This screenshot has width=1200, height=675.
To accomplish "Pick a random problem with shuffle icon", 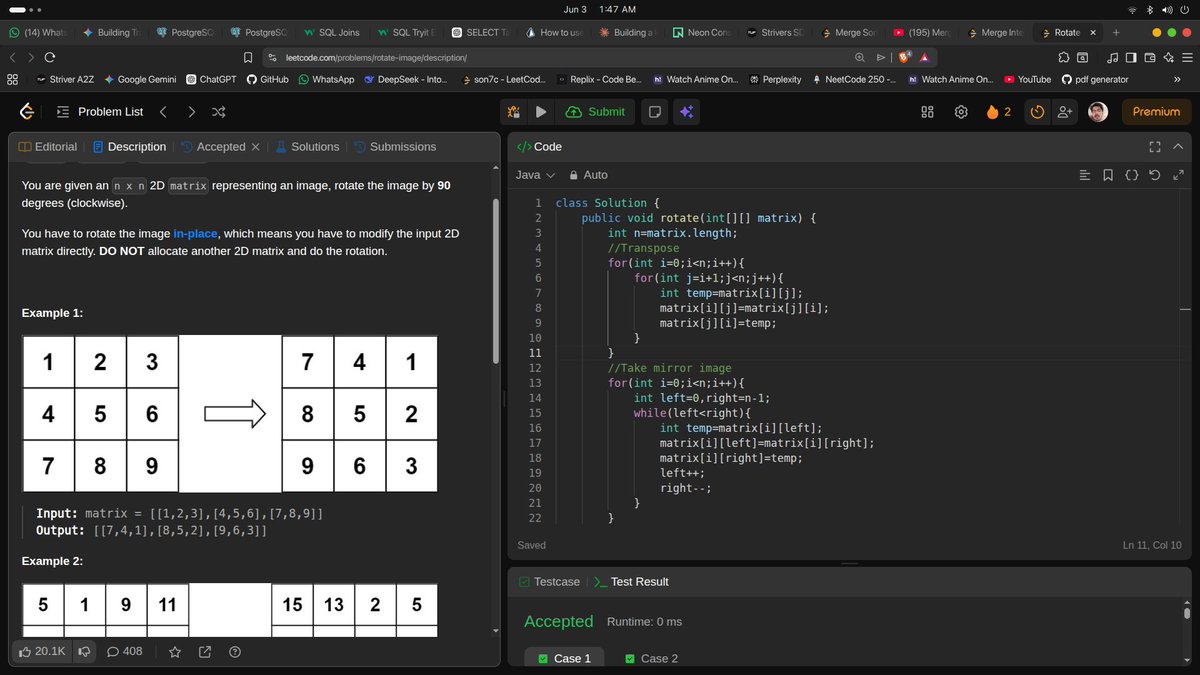I will point(219,112).
